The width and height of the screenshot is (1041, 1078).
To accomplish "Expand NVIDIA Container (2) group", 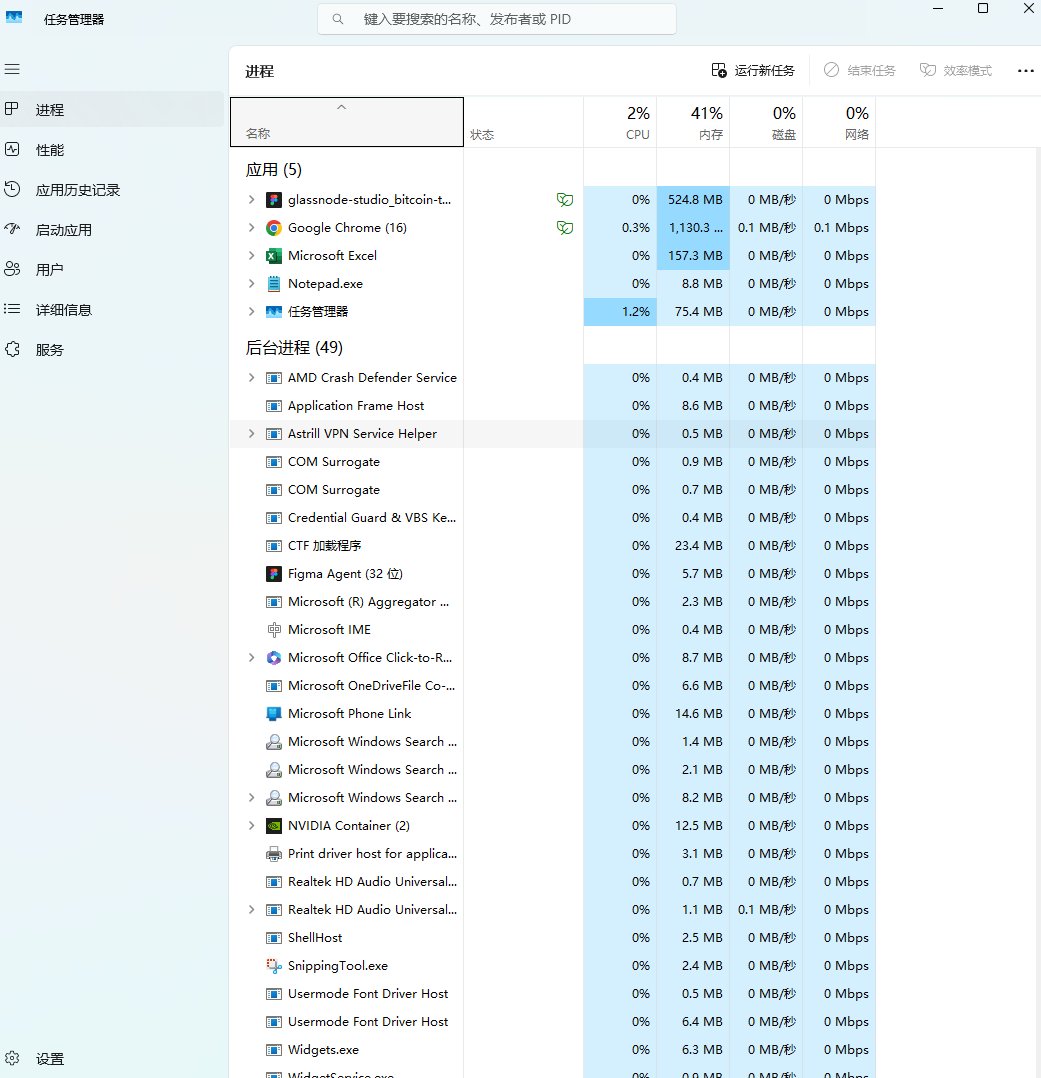I will tap(251, 826).
